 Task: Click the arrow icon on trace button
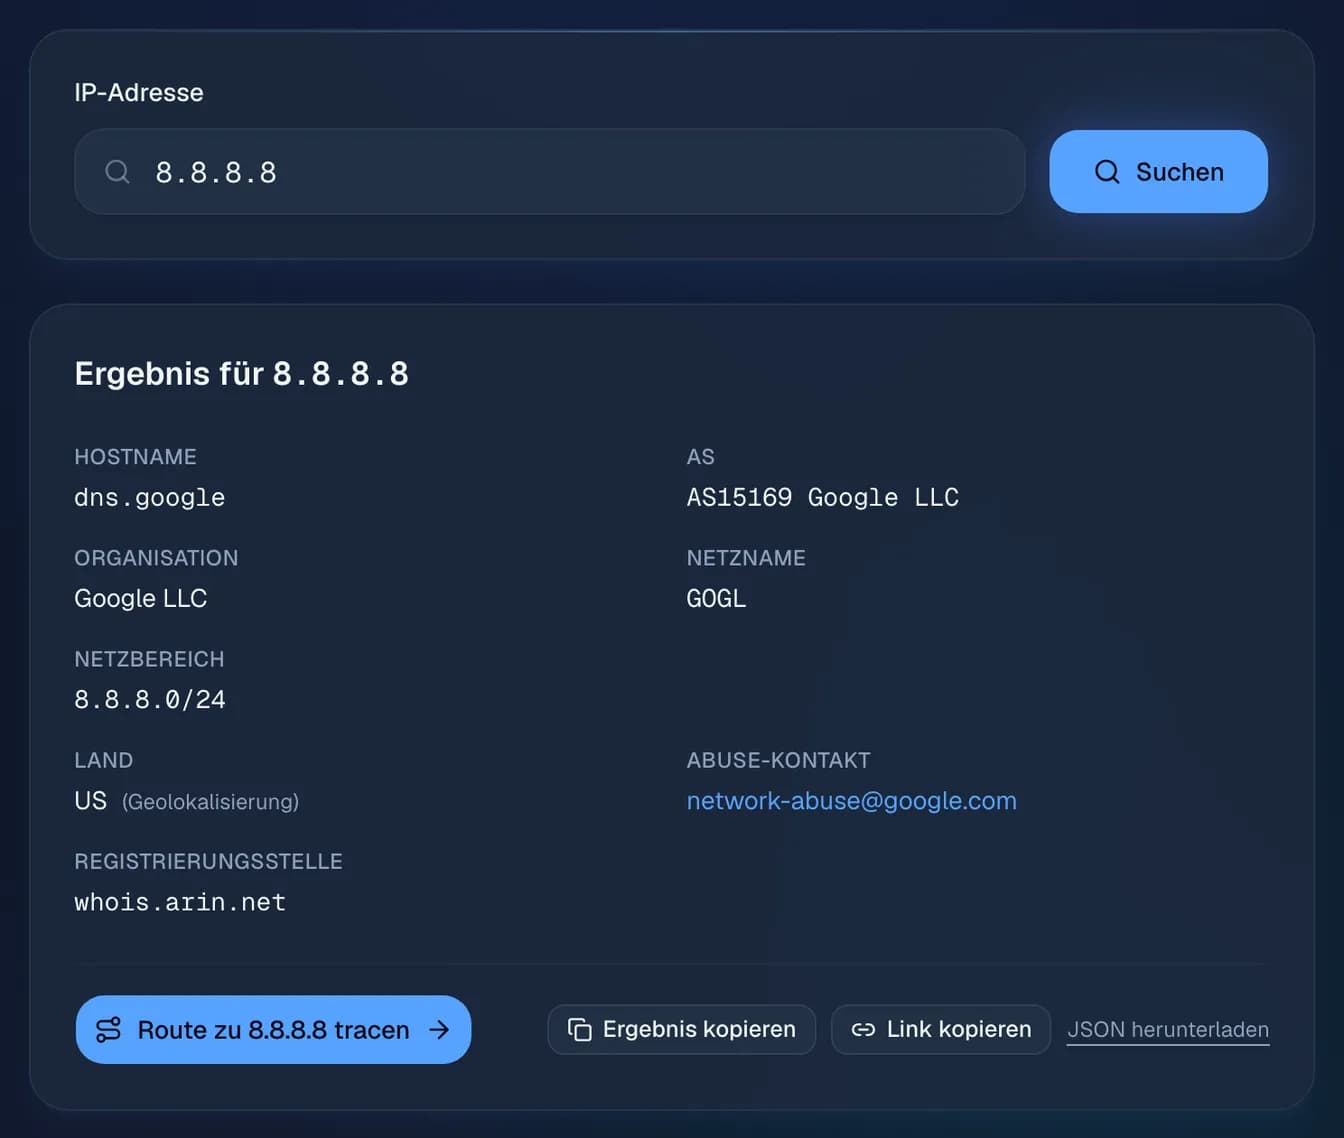439,1030
